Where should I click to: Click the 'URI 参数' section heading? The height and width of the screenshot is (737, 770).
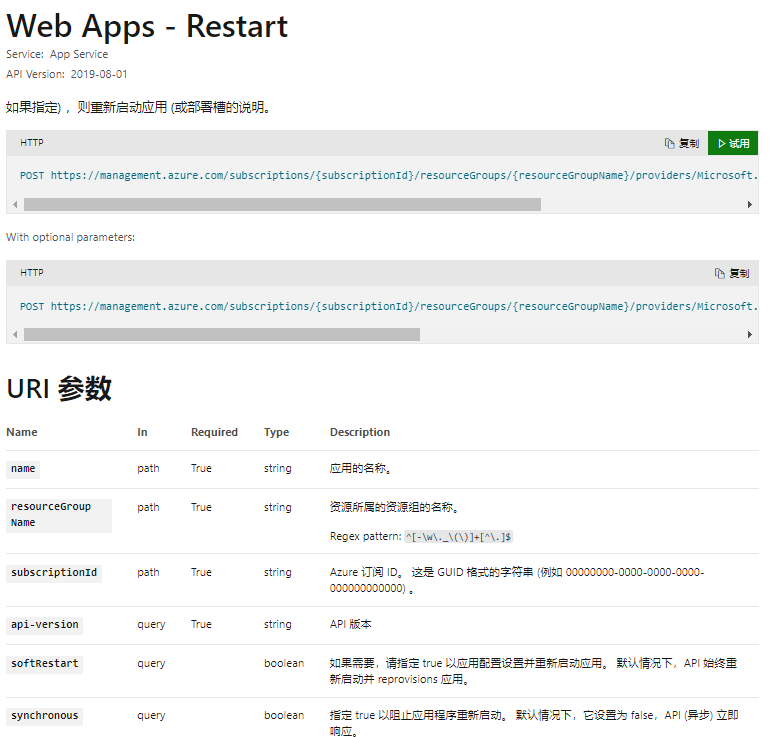click(x=59, y=388)
